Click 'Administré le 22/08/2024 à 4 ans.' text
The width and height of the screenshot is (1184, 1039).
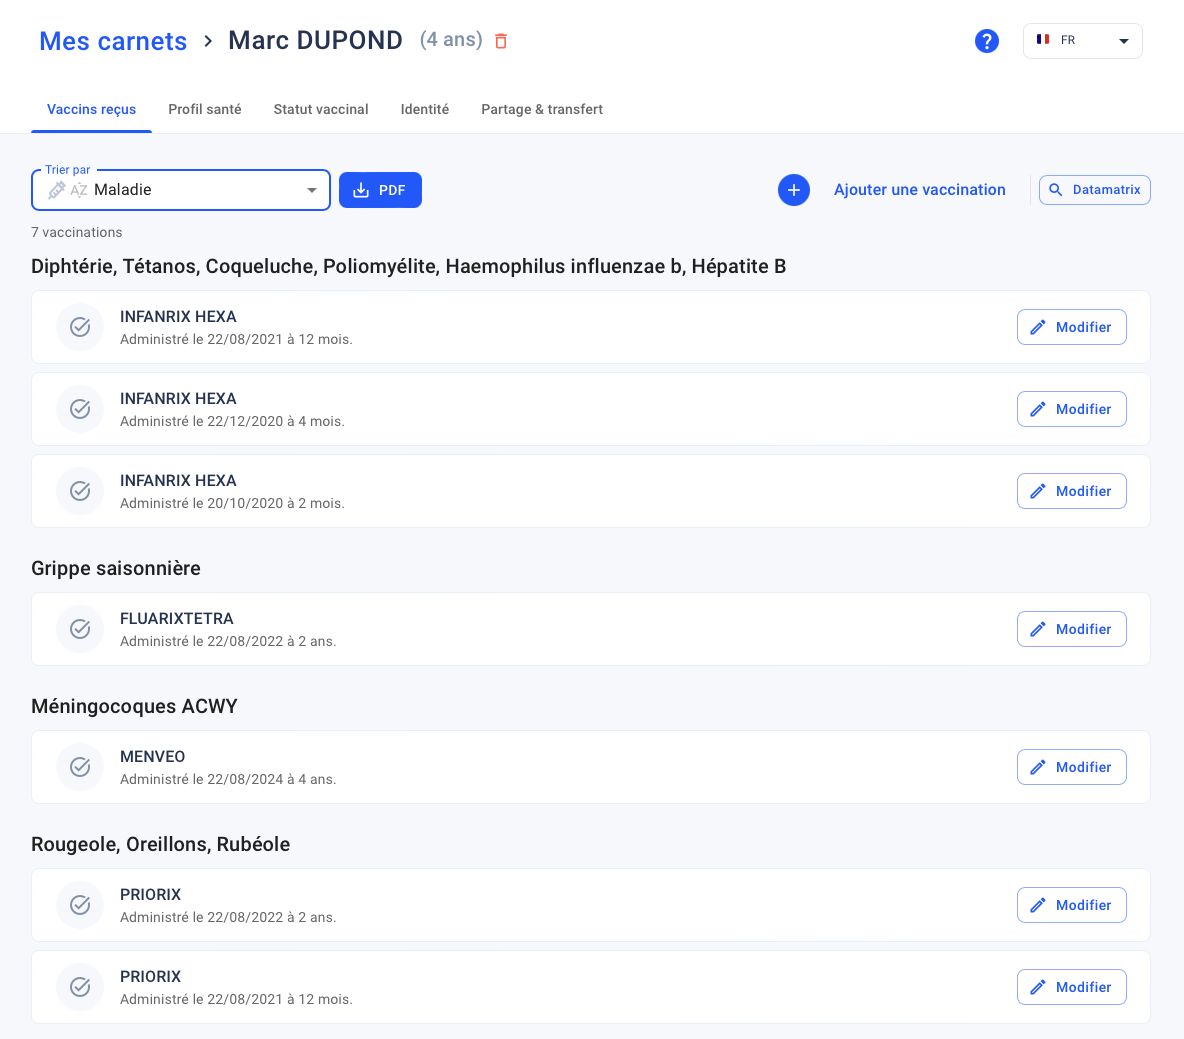228,779
